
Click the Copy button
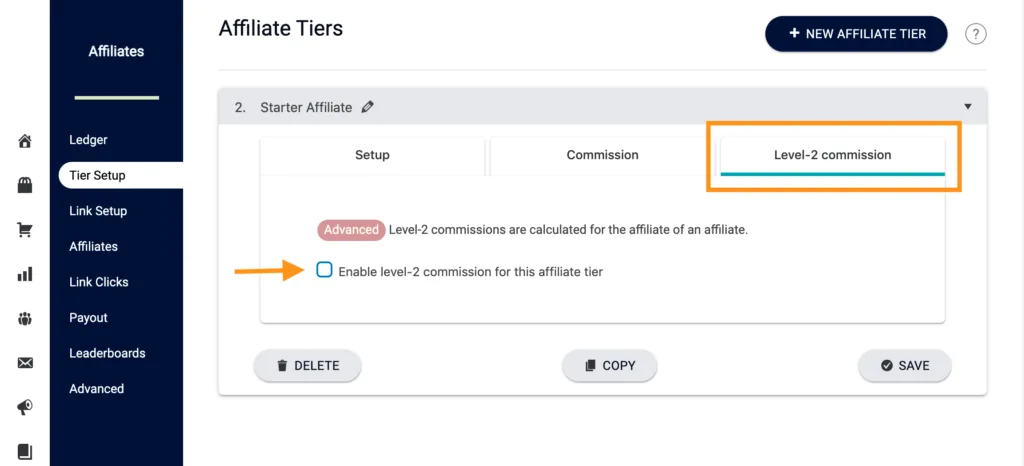point(609,366)
